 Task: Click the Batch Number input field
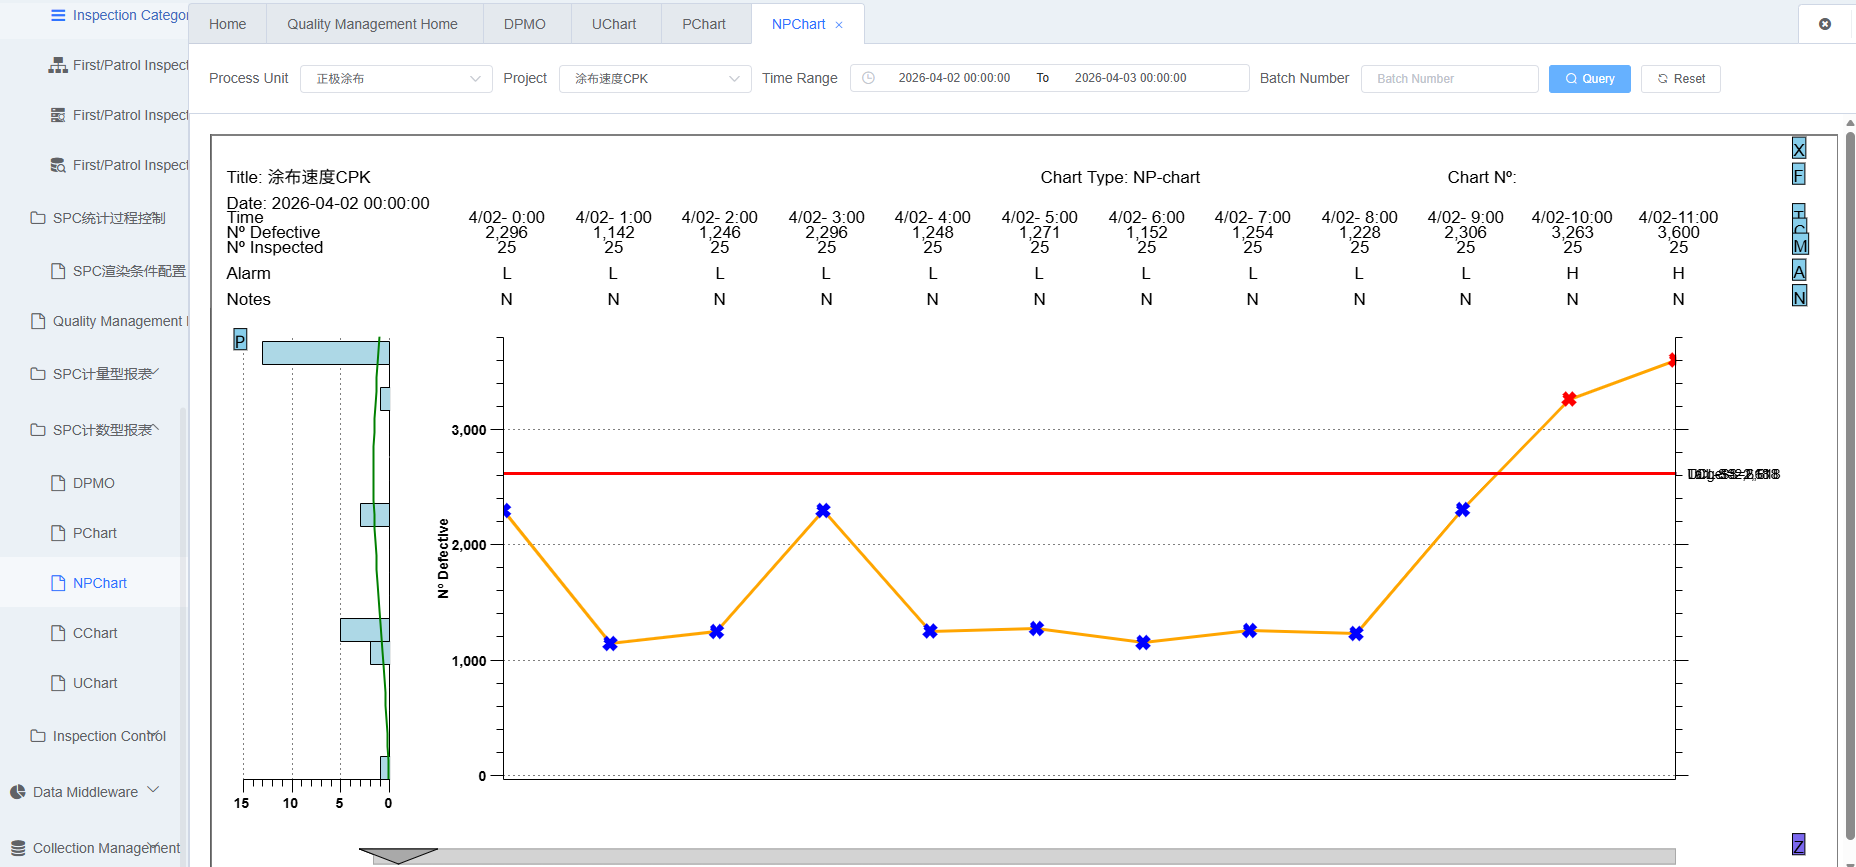click(x=1449, y=79)
